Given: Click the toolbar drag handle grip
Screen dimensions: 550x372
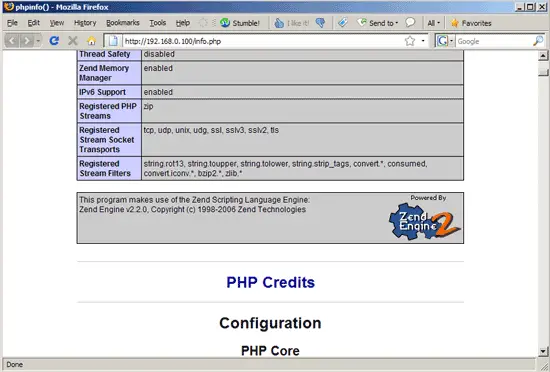Looking at the screenshot, I should (x=213, y=23).
